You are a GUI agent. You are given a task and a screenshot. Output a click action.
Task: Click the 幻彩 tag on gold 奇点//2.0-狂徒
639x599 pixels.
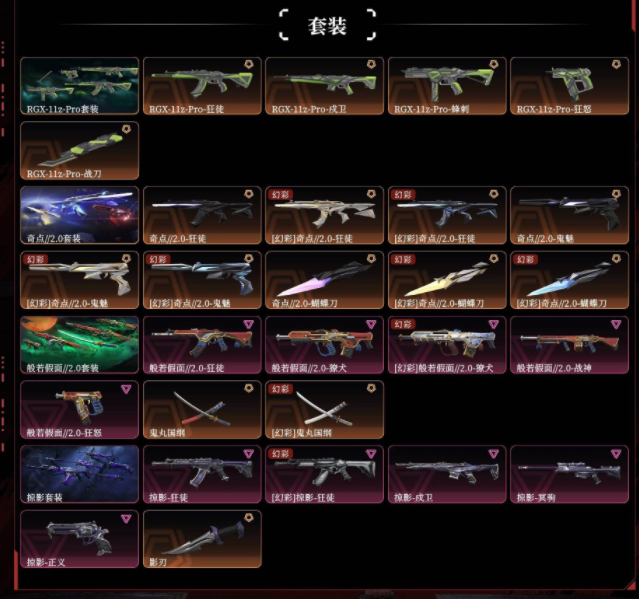pyautogui.click(x=280, y=194)
